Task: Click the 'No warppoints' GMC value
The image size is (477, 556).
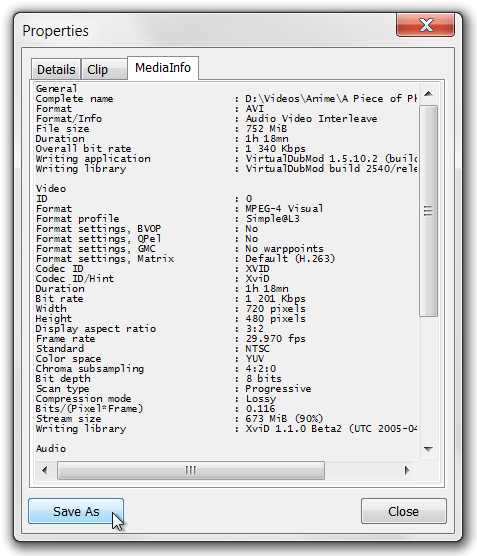Action: pos(284,249)
